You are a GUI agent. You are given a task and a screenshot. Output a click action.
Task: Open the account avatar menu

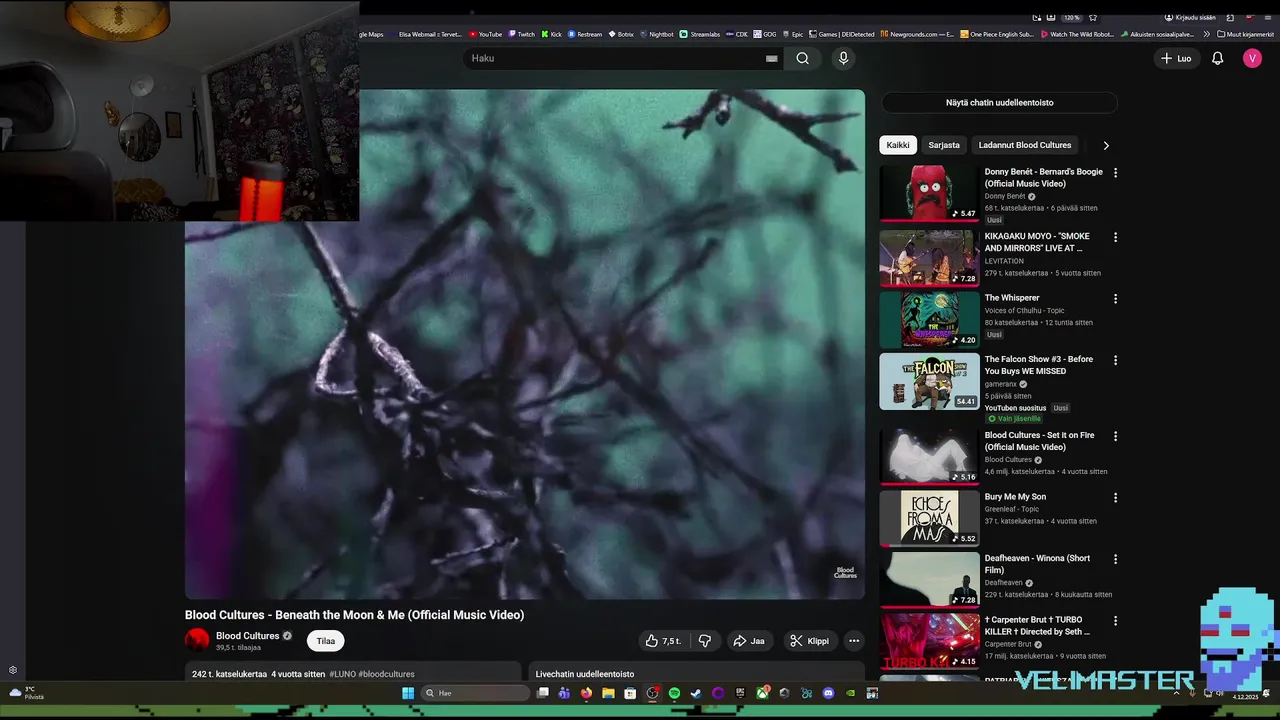[1252, 58]
